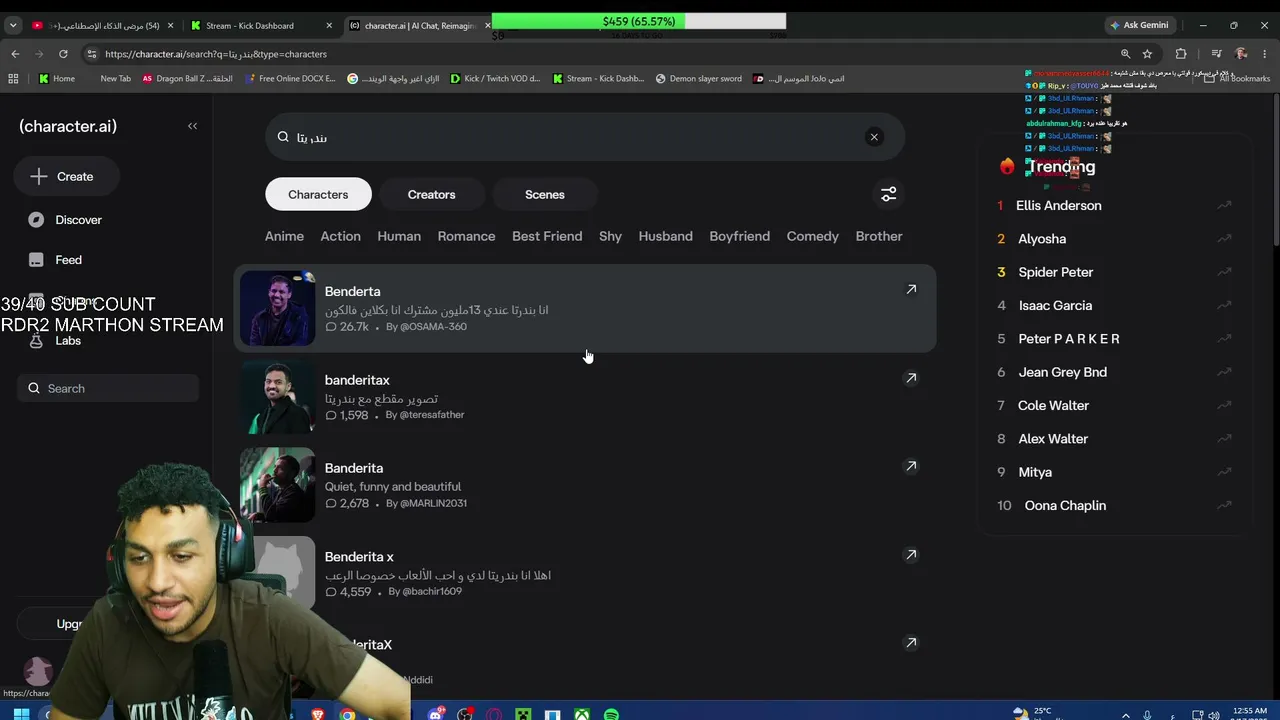Viewport: 1280px width, 720px height.
Task: Open the arrow icon on banderitax's row
Action: 911,378
